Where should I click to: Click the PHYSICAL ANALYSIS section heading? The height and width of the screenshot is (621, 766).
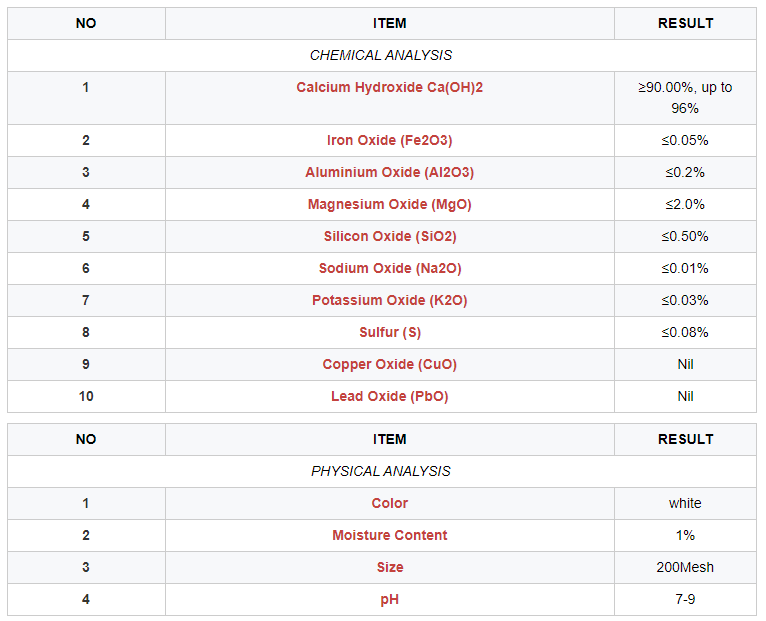[x=381, y=471]
